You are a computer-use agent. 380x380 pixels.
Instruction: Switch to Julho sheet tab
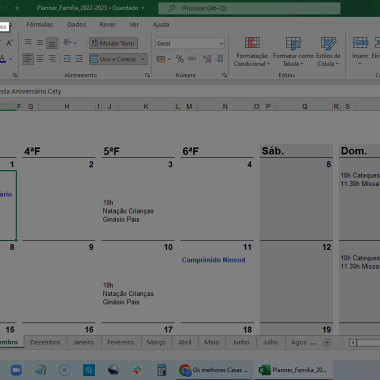pos(270,342)
